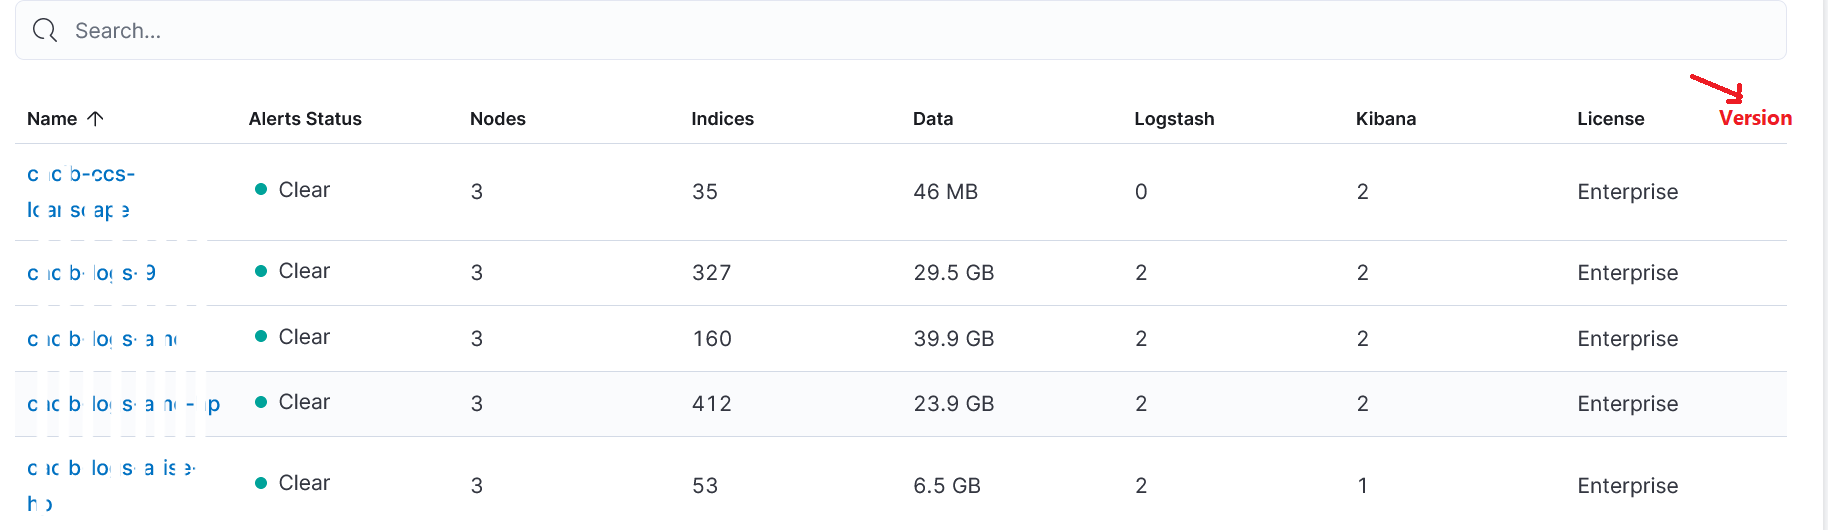Click Logstash value 2 in the 29.5 GB row
This screenshot has width=1828, height=530.
click(x=1141, y=273)
